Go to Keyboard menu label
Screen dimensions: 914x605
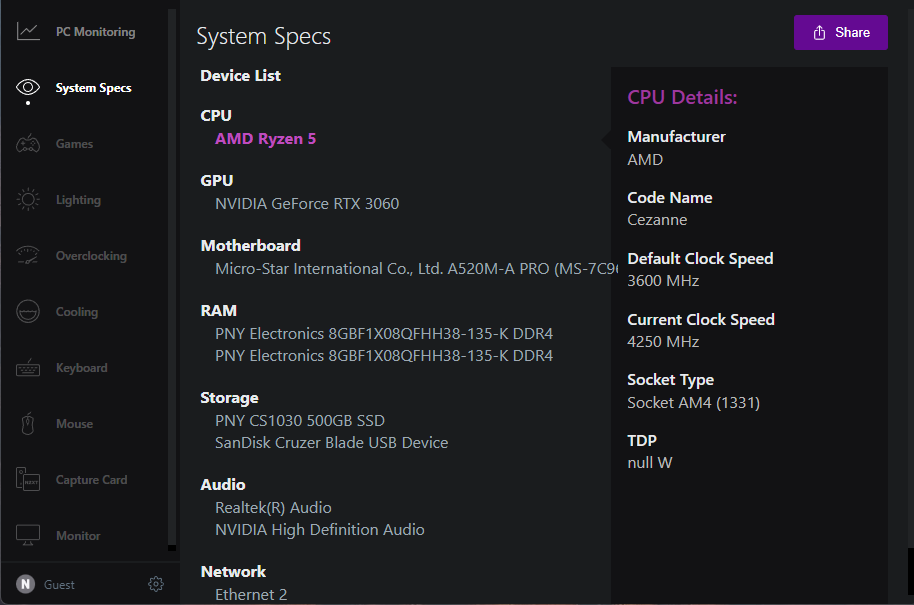pyautogui.click(x=82, y=368)
